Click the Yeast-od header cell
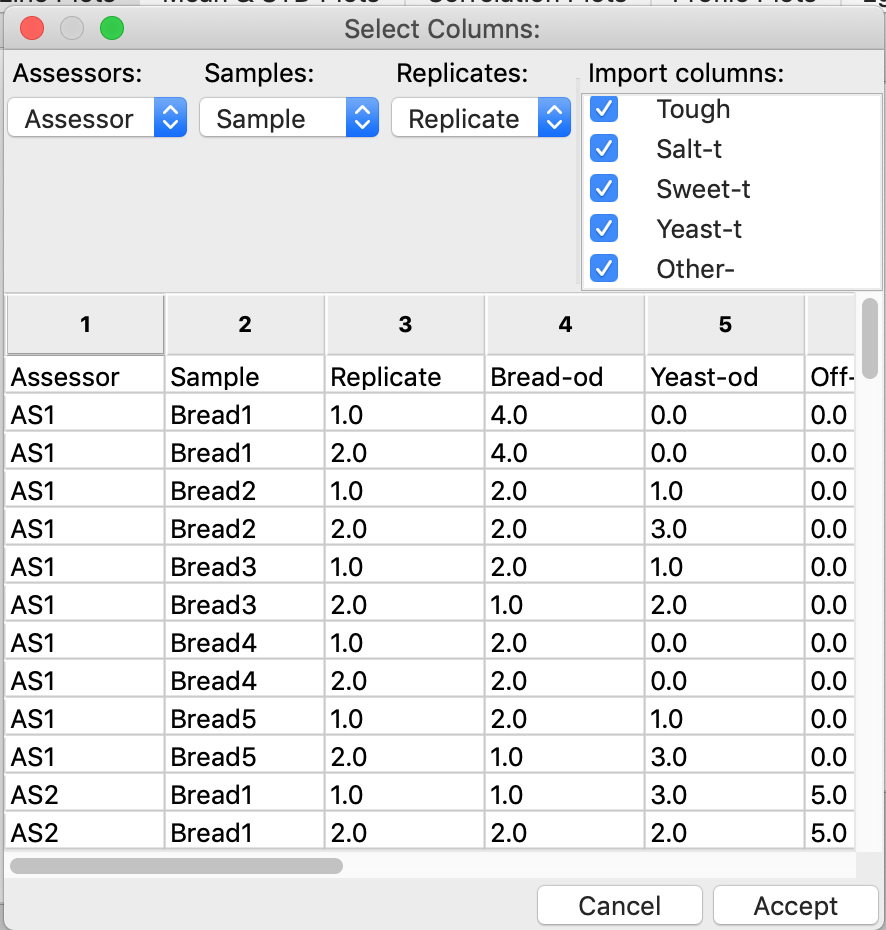Image resolution: width=886 pixels, height=930 pixels. pos(725,377)
